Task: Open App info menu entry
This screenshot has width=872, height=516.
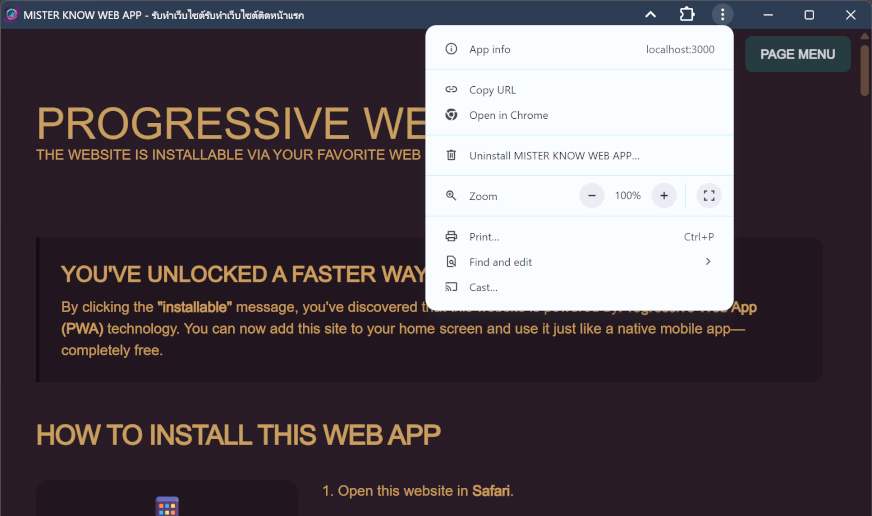Action: (579, 49)
